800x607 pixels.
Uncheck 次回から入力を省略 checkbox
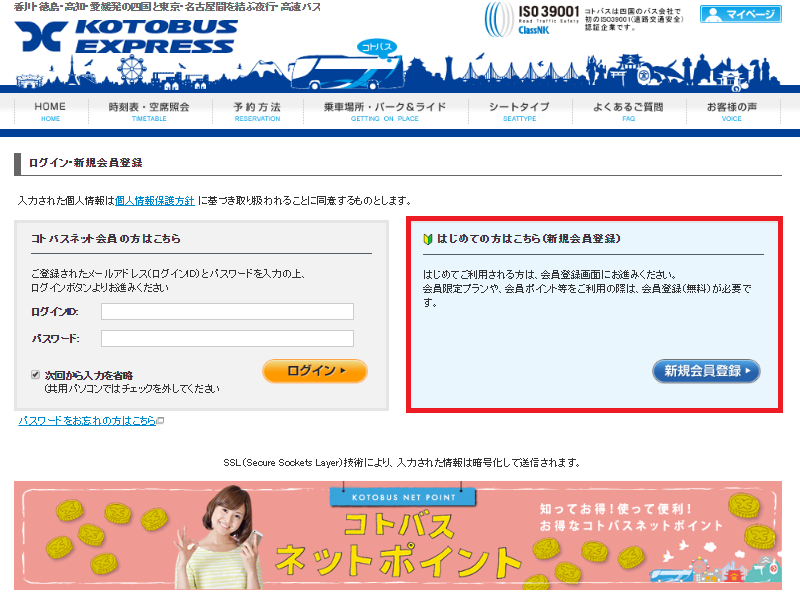point(36,375)
